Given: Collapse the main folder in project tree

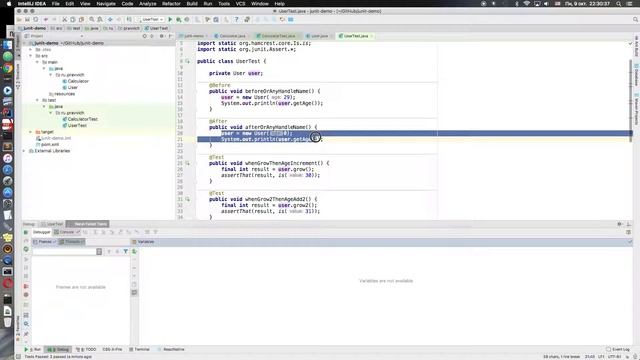Looking at the screenshot, I should click(x=38, y=62).
